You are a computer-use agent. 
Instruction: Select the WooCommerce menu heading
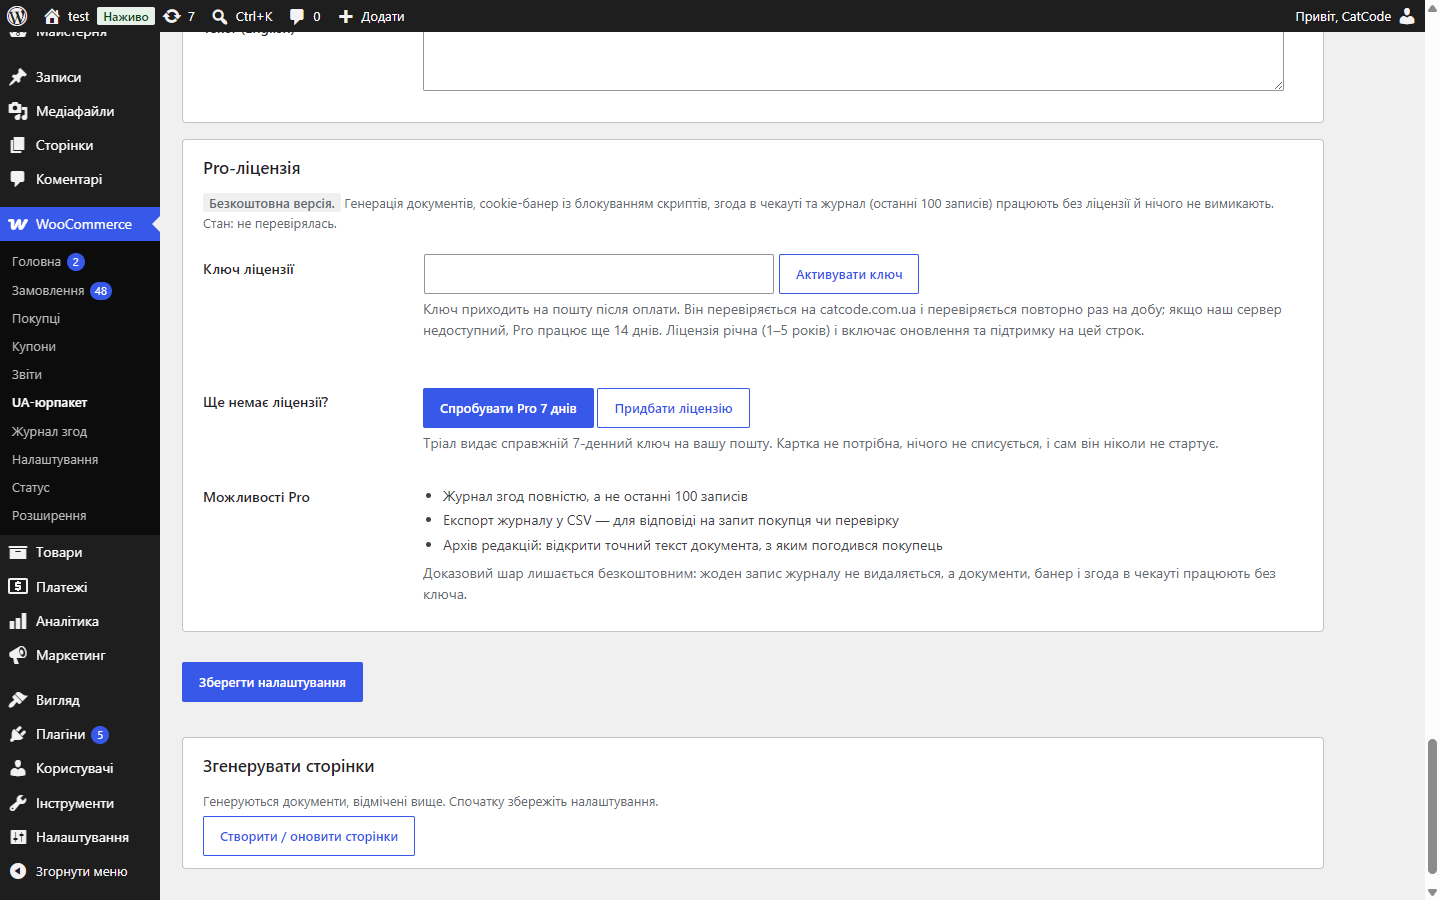point(80,224)
